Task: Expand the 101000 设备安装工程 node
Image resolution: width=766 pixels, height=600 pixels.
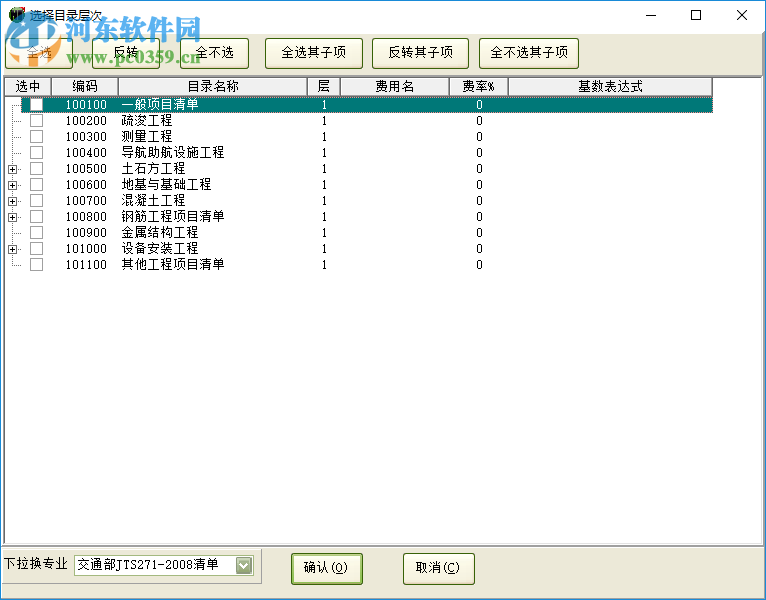Action: coord(13,250)
